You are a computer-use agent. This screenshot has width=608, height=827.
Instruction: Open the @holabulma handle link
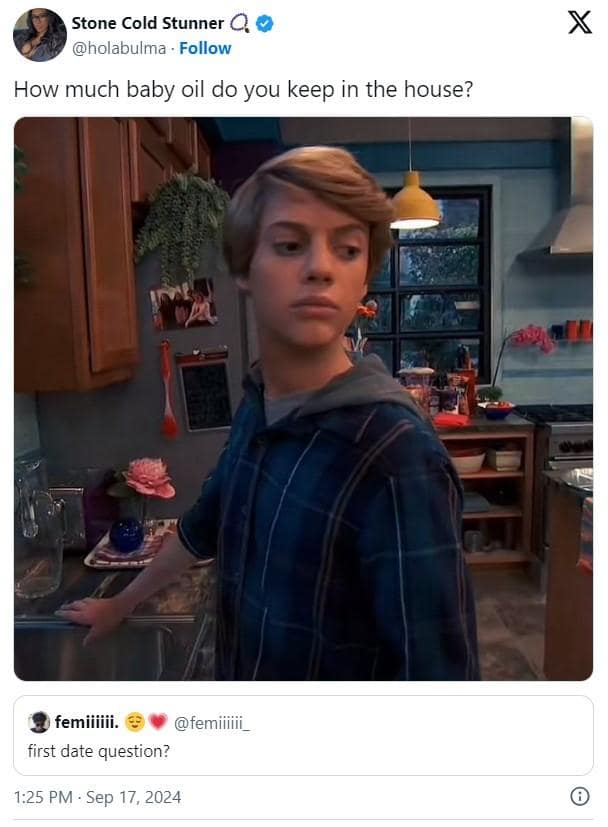[x=119, y=49]
